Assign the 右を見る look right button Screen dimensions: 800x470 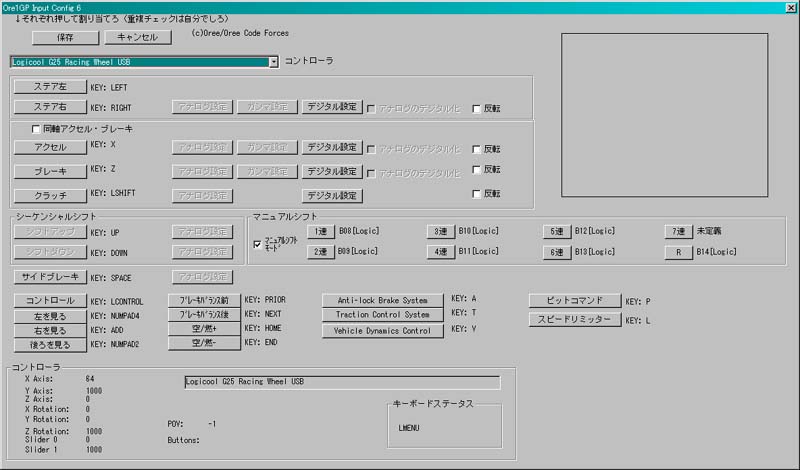click(x=50, y=331)
